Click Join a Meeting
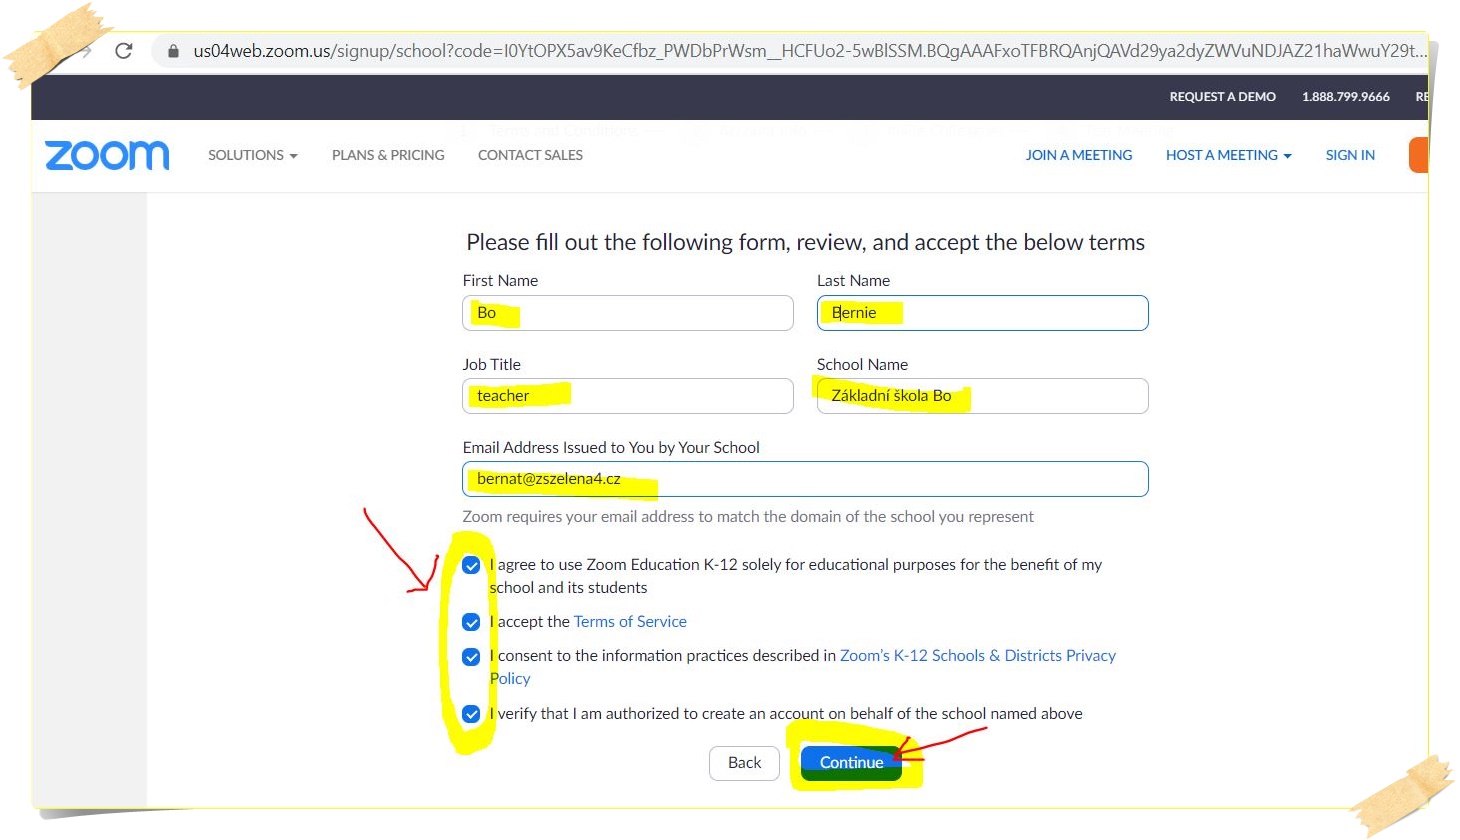Viewport: 1460px width, 840px height. click(x=1079, y=155)
